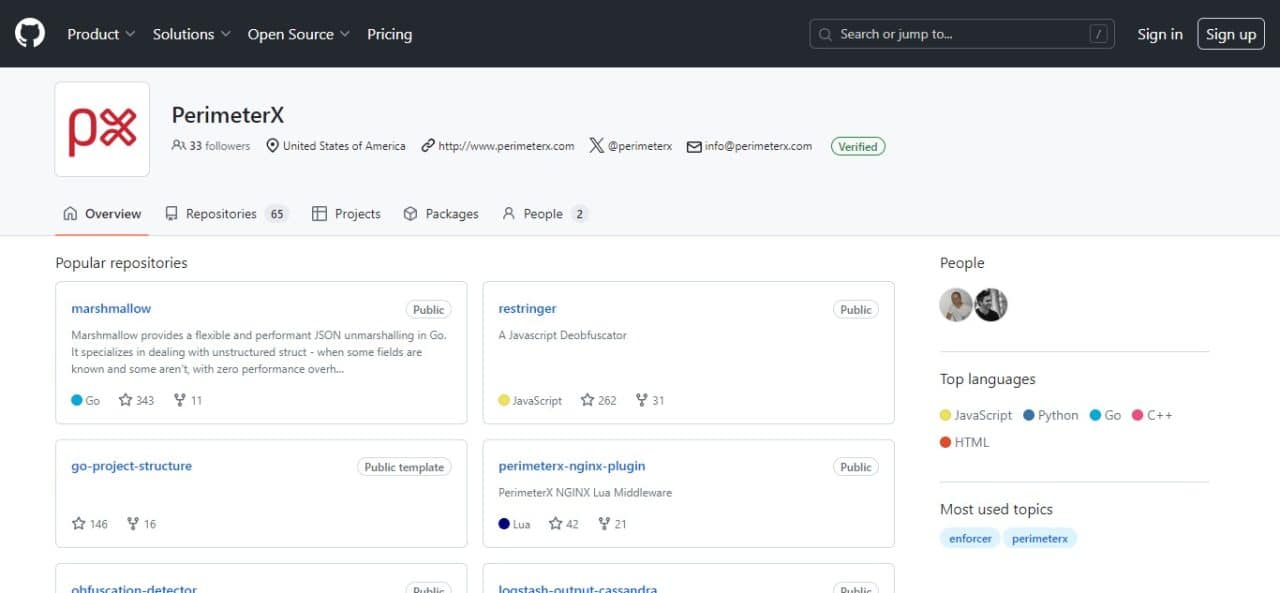Click the Popular repositories heading
The image size is (1280, 593).
click(121, 263)
